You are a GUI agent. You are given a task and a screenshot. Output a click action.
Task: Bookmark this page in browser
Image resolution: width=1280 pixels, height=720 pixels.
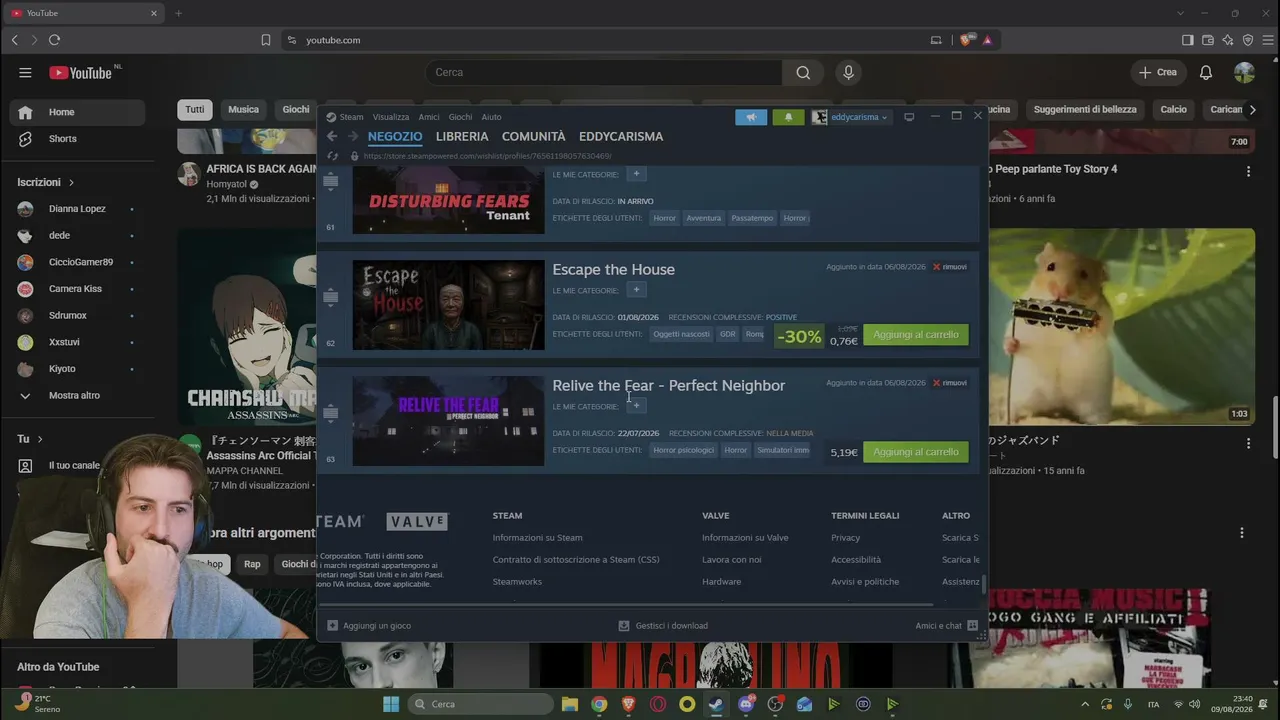pyautogui.click(x=266, y=40)
